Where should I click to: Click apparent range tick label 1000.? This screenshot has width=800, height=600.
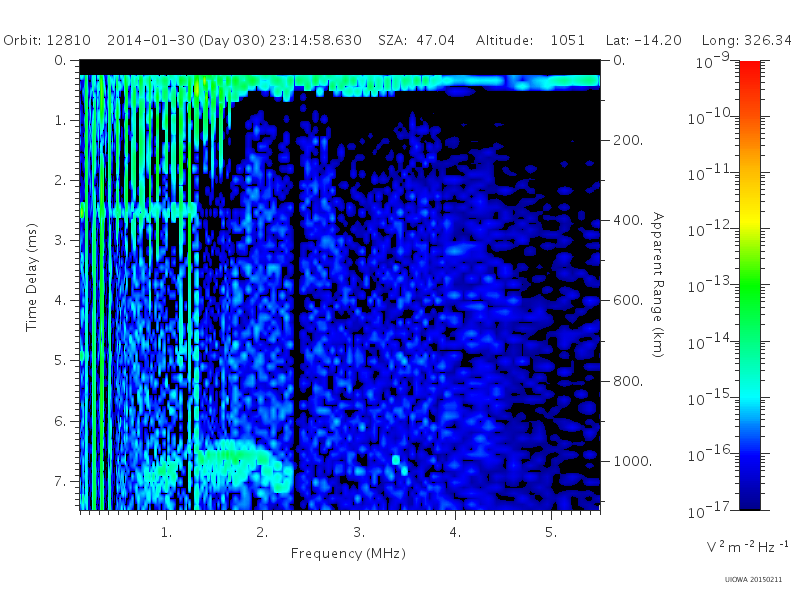633,461
